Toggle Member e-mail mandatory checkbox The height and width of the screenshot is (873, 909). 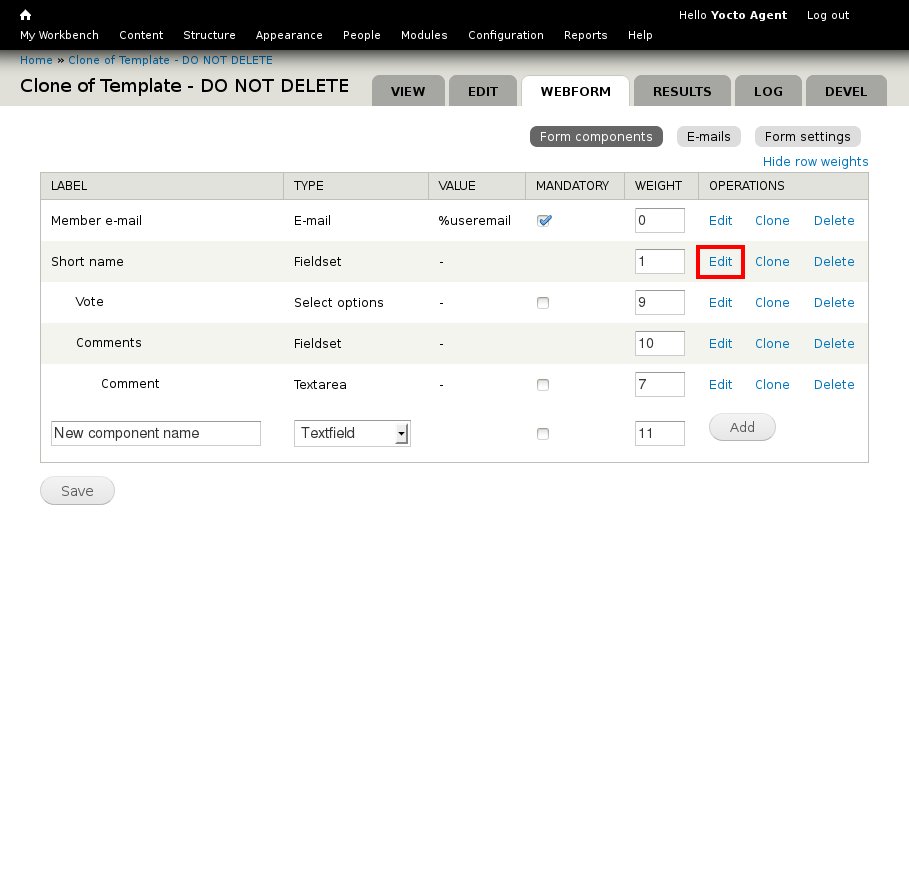point(543,221)
